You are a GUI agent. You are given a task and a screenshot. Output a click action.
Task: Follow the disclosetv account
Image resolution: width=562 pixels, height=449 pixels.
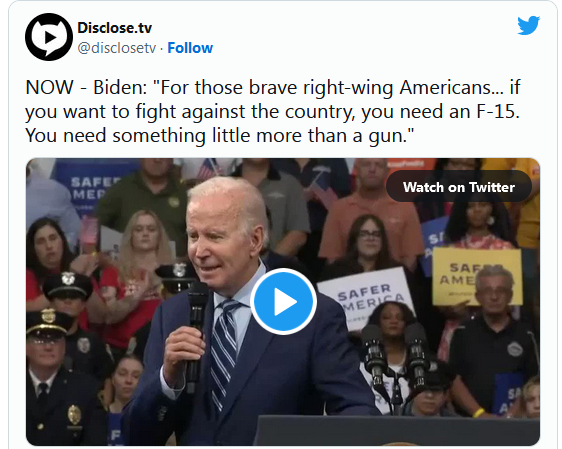[190, 48]
